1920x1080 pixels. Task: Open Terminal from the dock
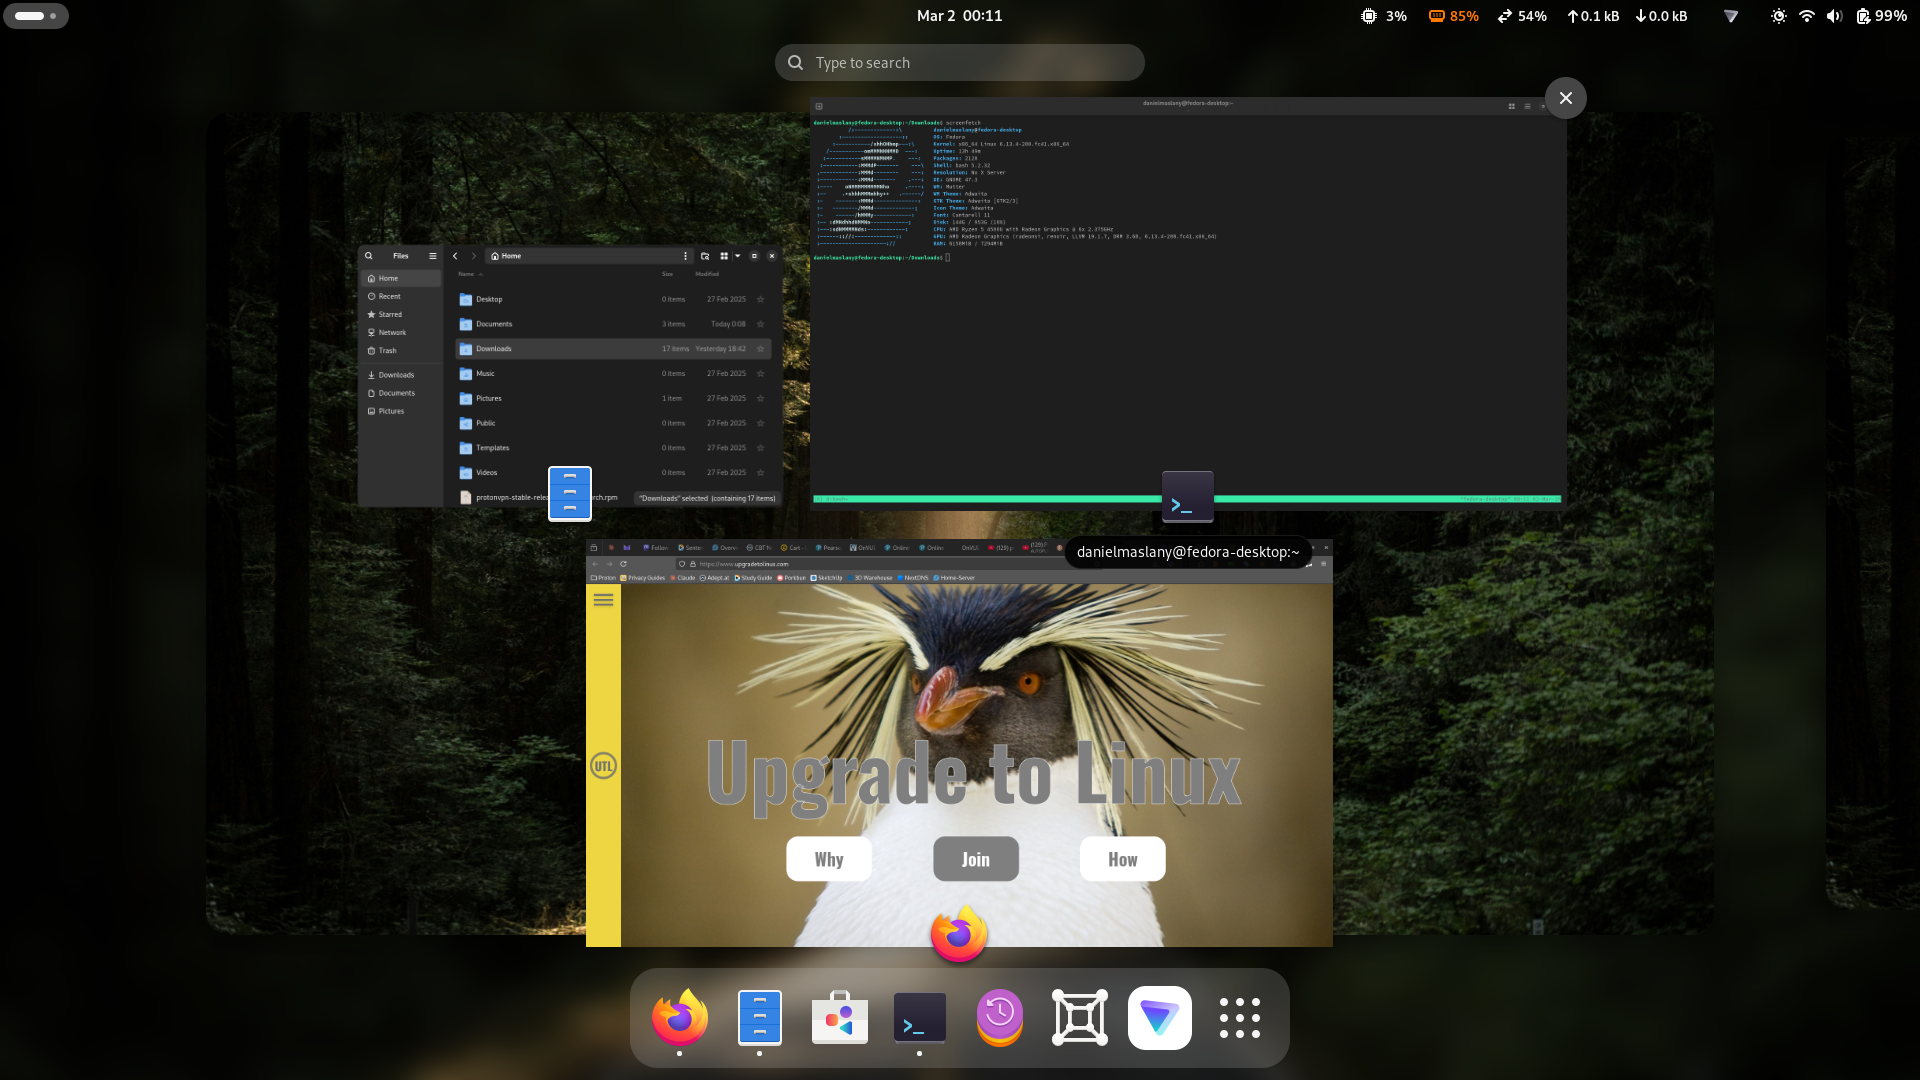(x=920, y=1018)
